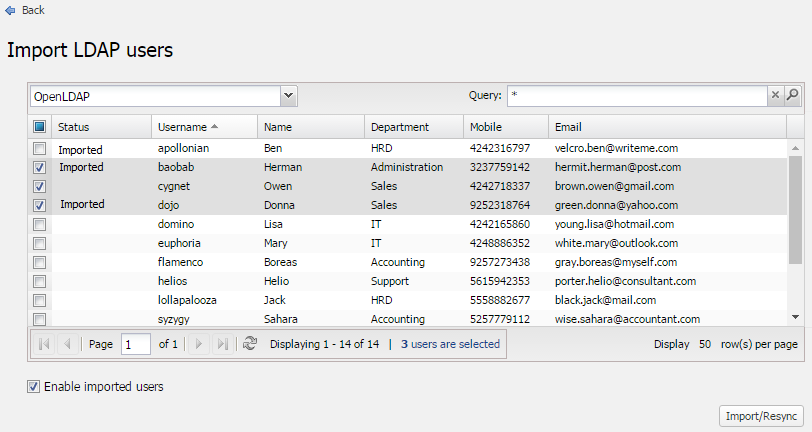Click the Status column header
812x432 pixels.
pyautogui.click(x=74, y=127)
